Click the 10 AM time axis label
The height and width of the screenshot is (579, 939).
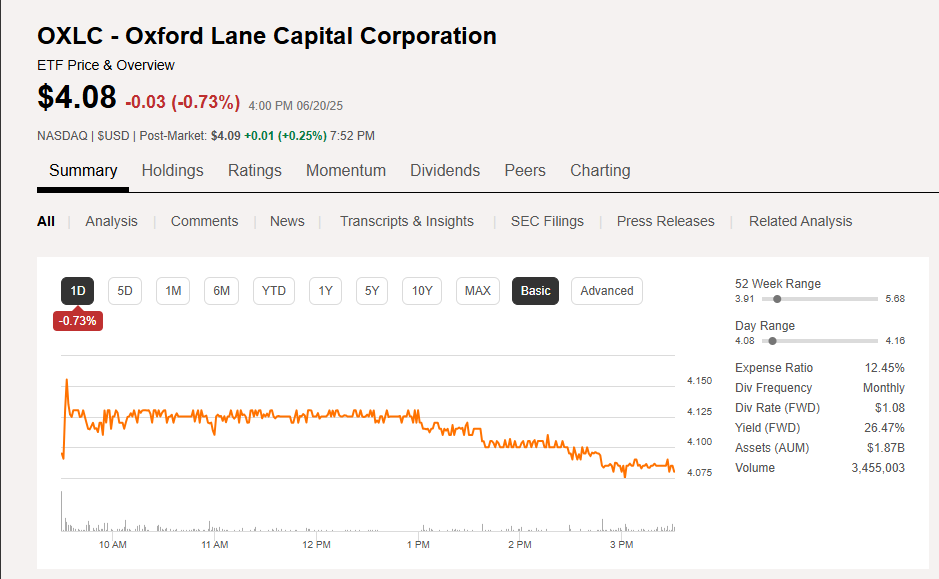113,545
